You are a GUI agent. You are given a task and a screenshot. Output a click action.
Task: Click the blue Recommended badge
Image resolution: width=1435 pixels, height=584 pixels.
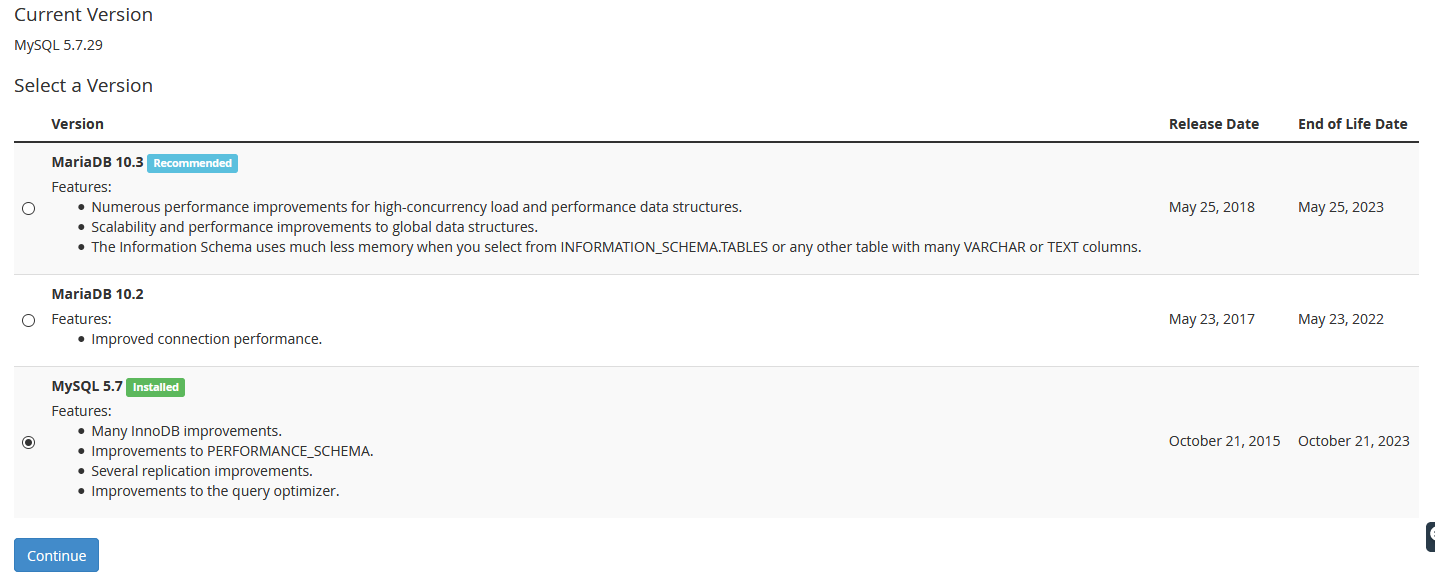(x=192, y=163)
